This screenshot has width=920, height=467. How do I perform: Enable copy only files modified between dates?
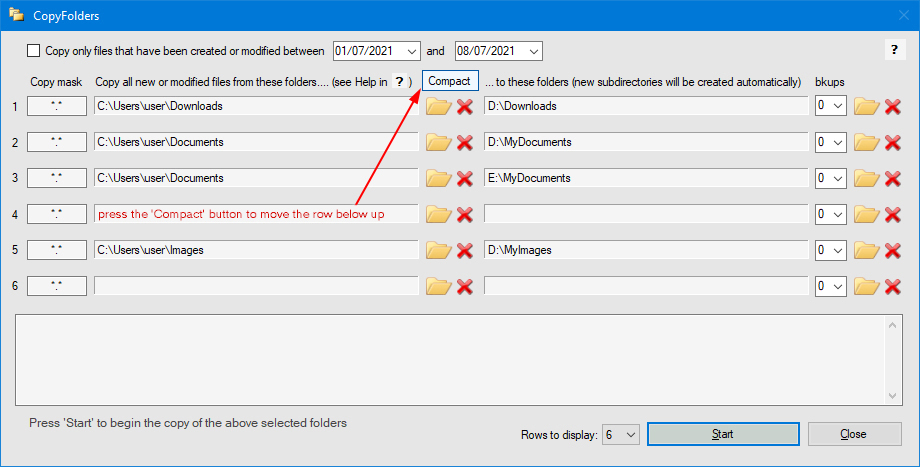[34, 51]
